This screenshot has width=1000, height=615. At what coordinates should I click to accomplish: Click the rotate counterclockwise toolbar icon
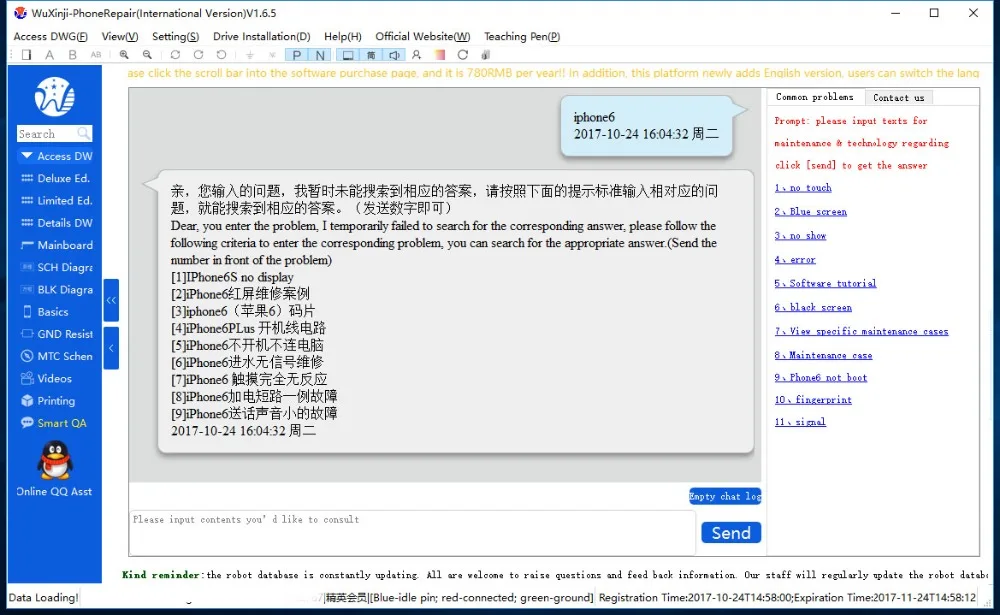tap(221, 55)
